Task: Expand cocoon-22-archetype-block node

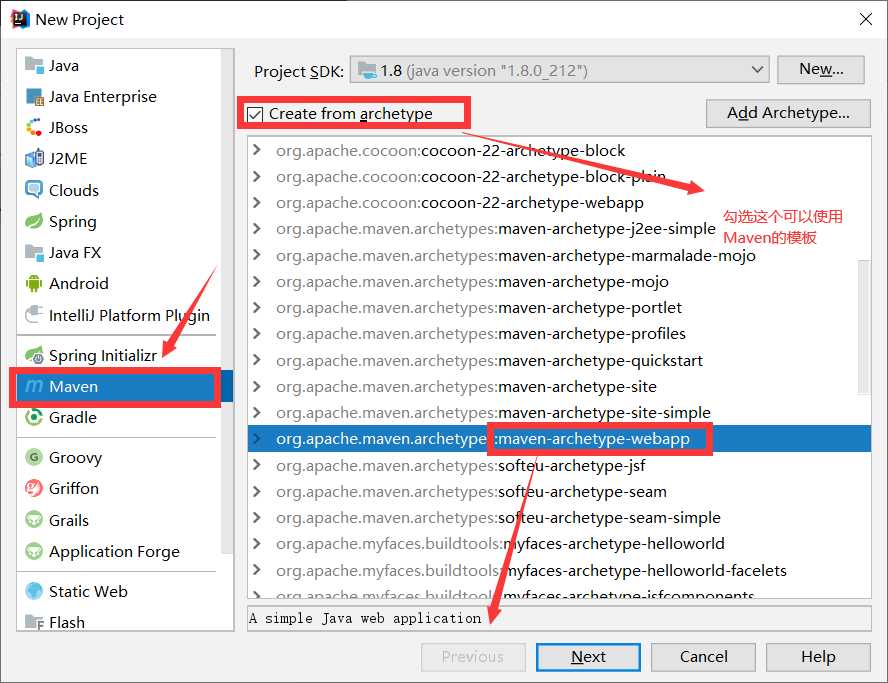Action: [x=257, y=150]
